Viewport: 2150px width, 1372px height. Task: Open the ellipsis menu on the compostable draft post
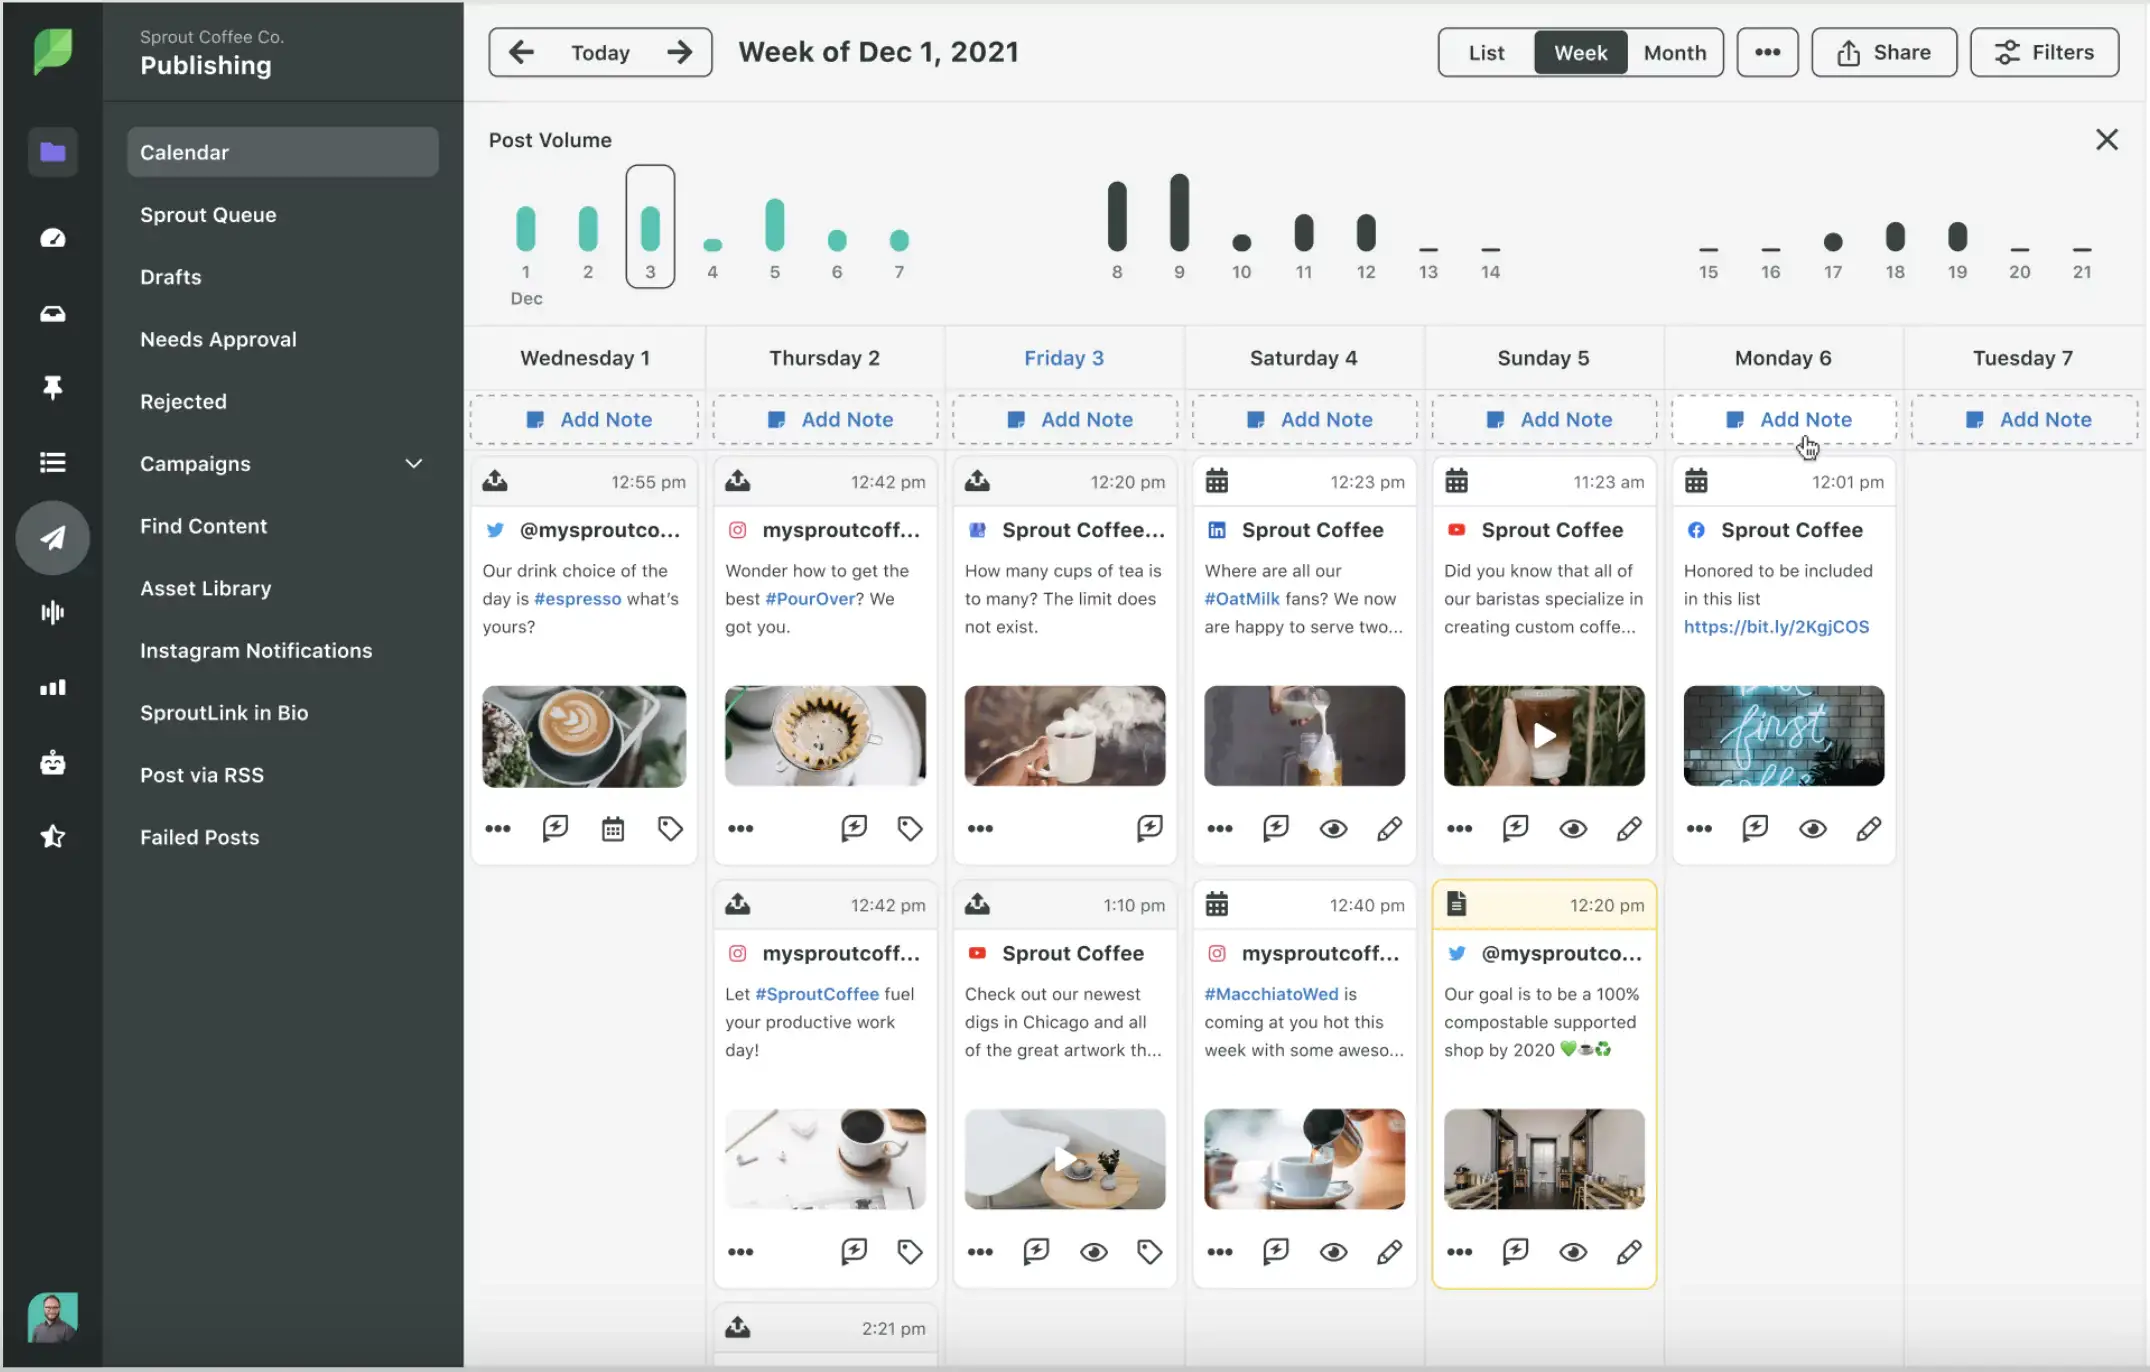pyautogui.click(x=1459, y=1252)
